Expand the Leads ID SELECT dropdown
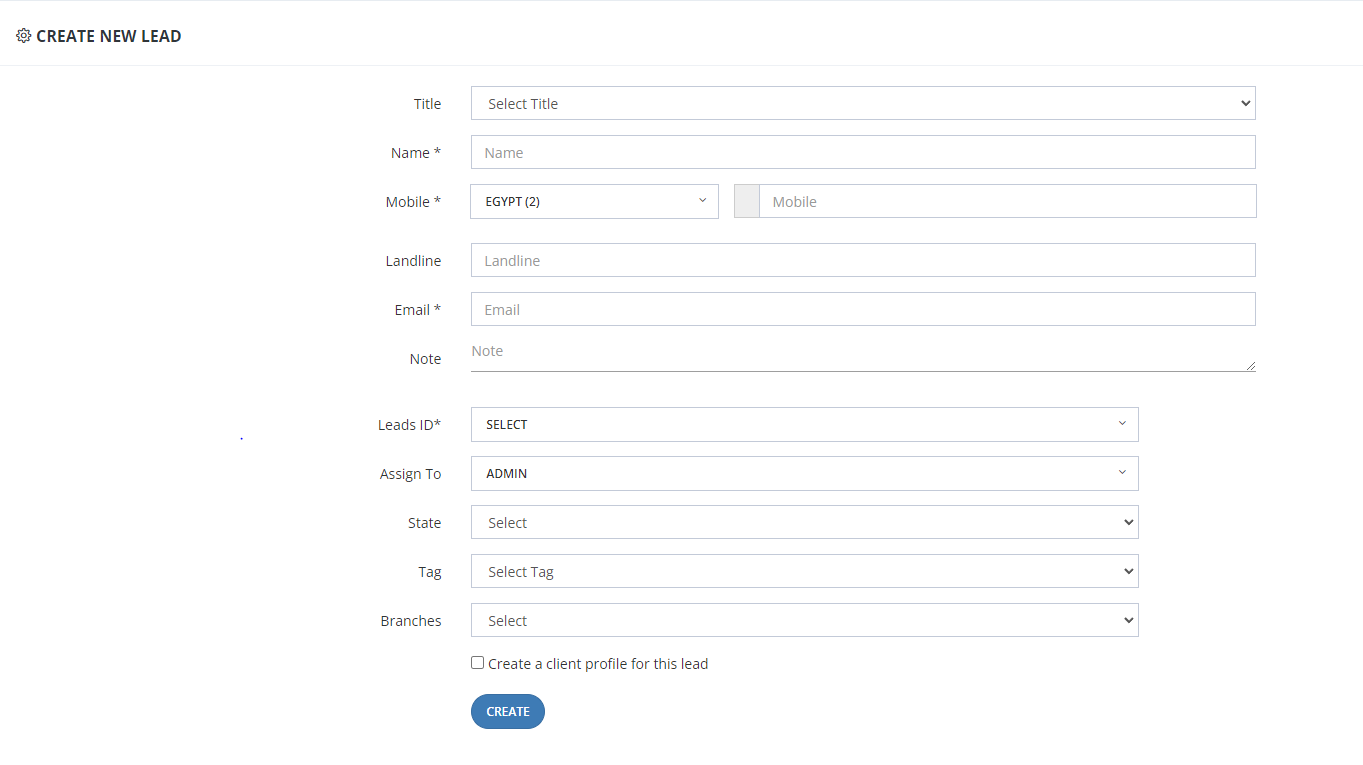Screen dimensions: 1363x765 [804, 424]
